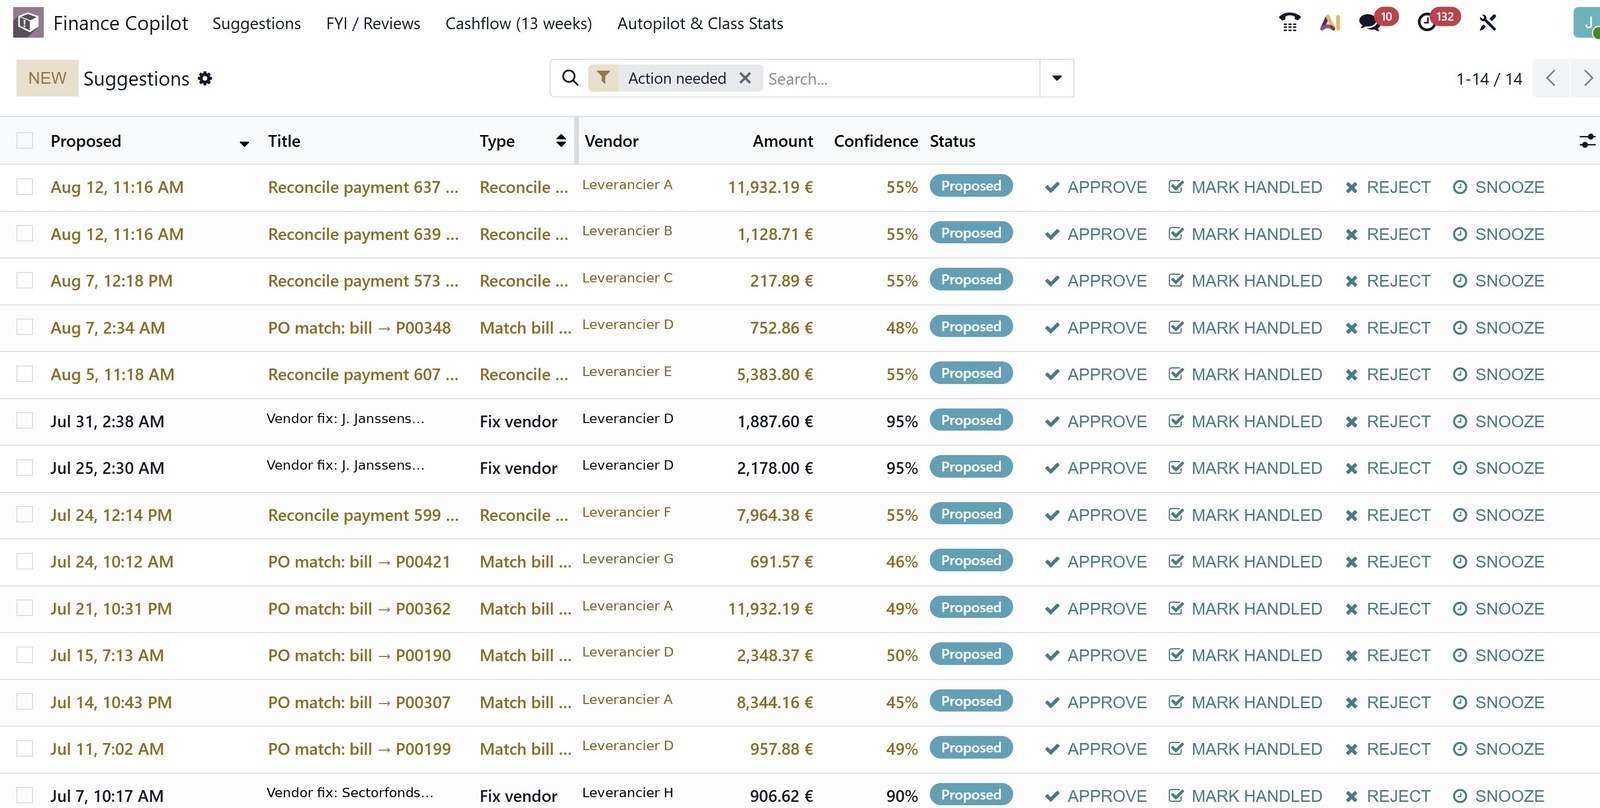Open the activities clock icon with 132 badge

click(1427, 22)
